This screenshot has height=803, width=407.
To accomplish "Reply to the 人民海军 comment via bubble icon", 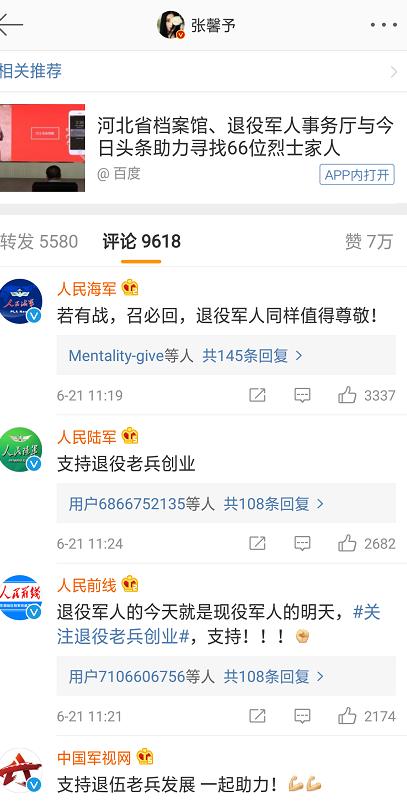I will point(302,395).
